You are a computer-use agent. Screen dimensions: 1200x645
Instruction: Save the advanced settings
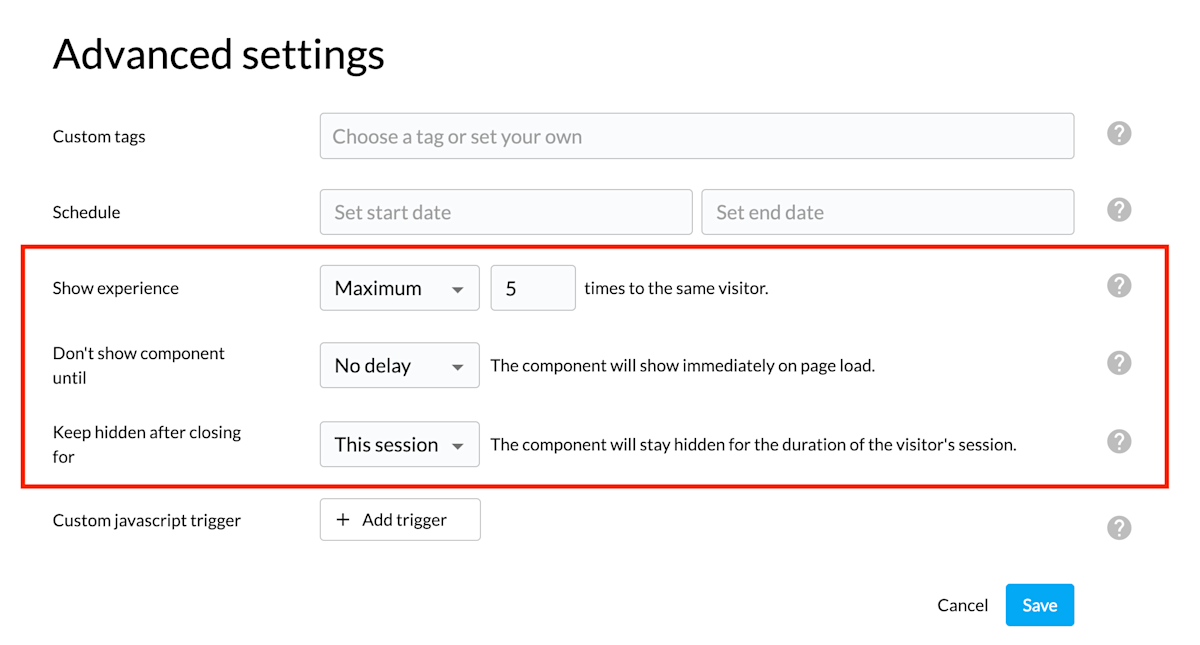1040,605
